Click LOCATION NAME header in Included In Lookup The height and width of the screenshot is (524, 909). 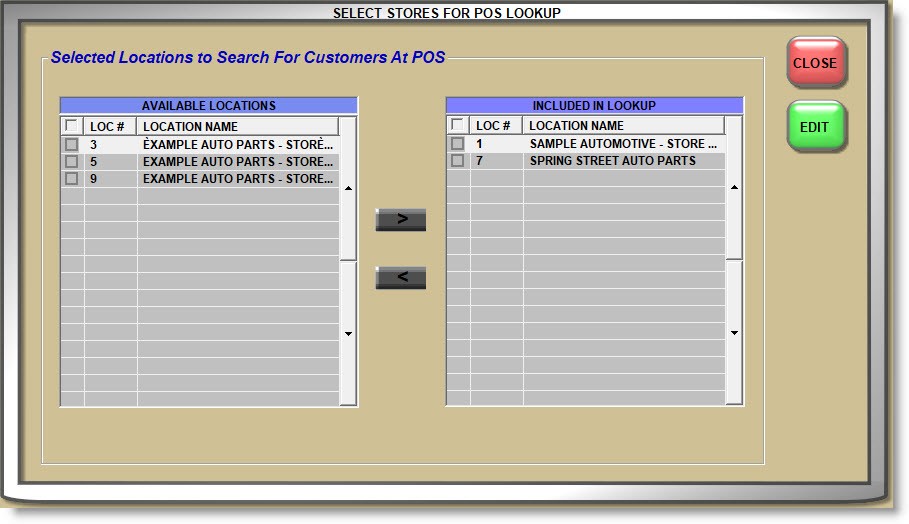click(623, 126)
